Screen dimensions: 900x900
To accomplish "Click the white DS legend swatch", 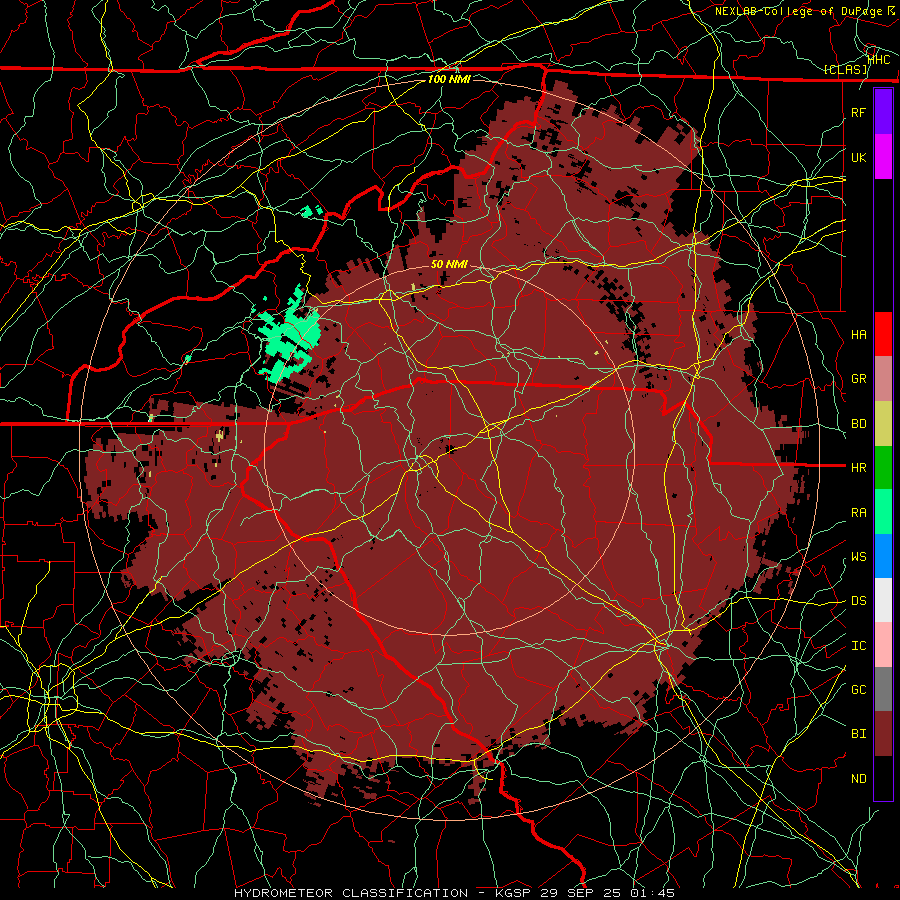I will [x=883, y=600].
